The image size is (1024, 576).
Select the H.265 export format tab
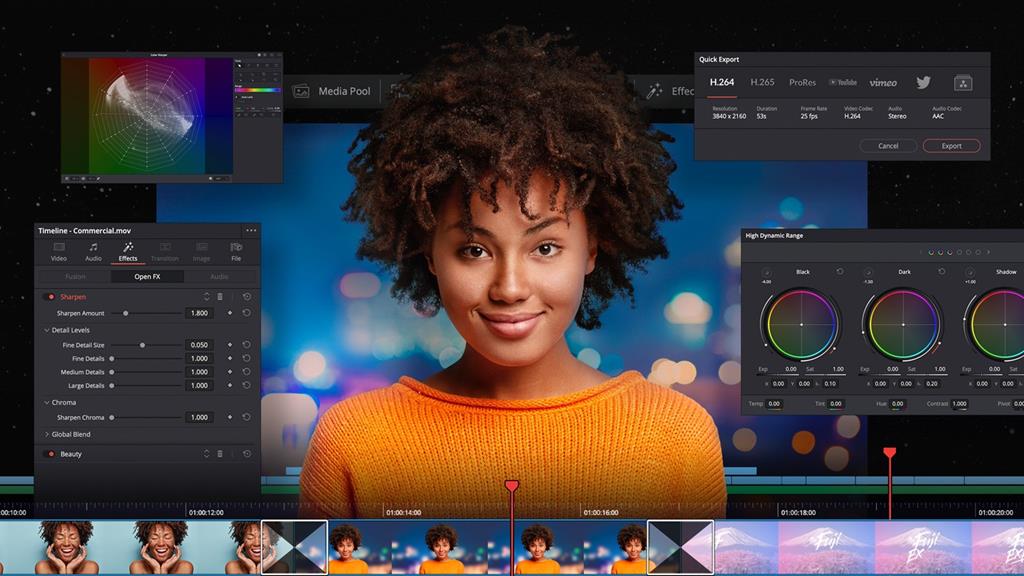click(762, 82)
